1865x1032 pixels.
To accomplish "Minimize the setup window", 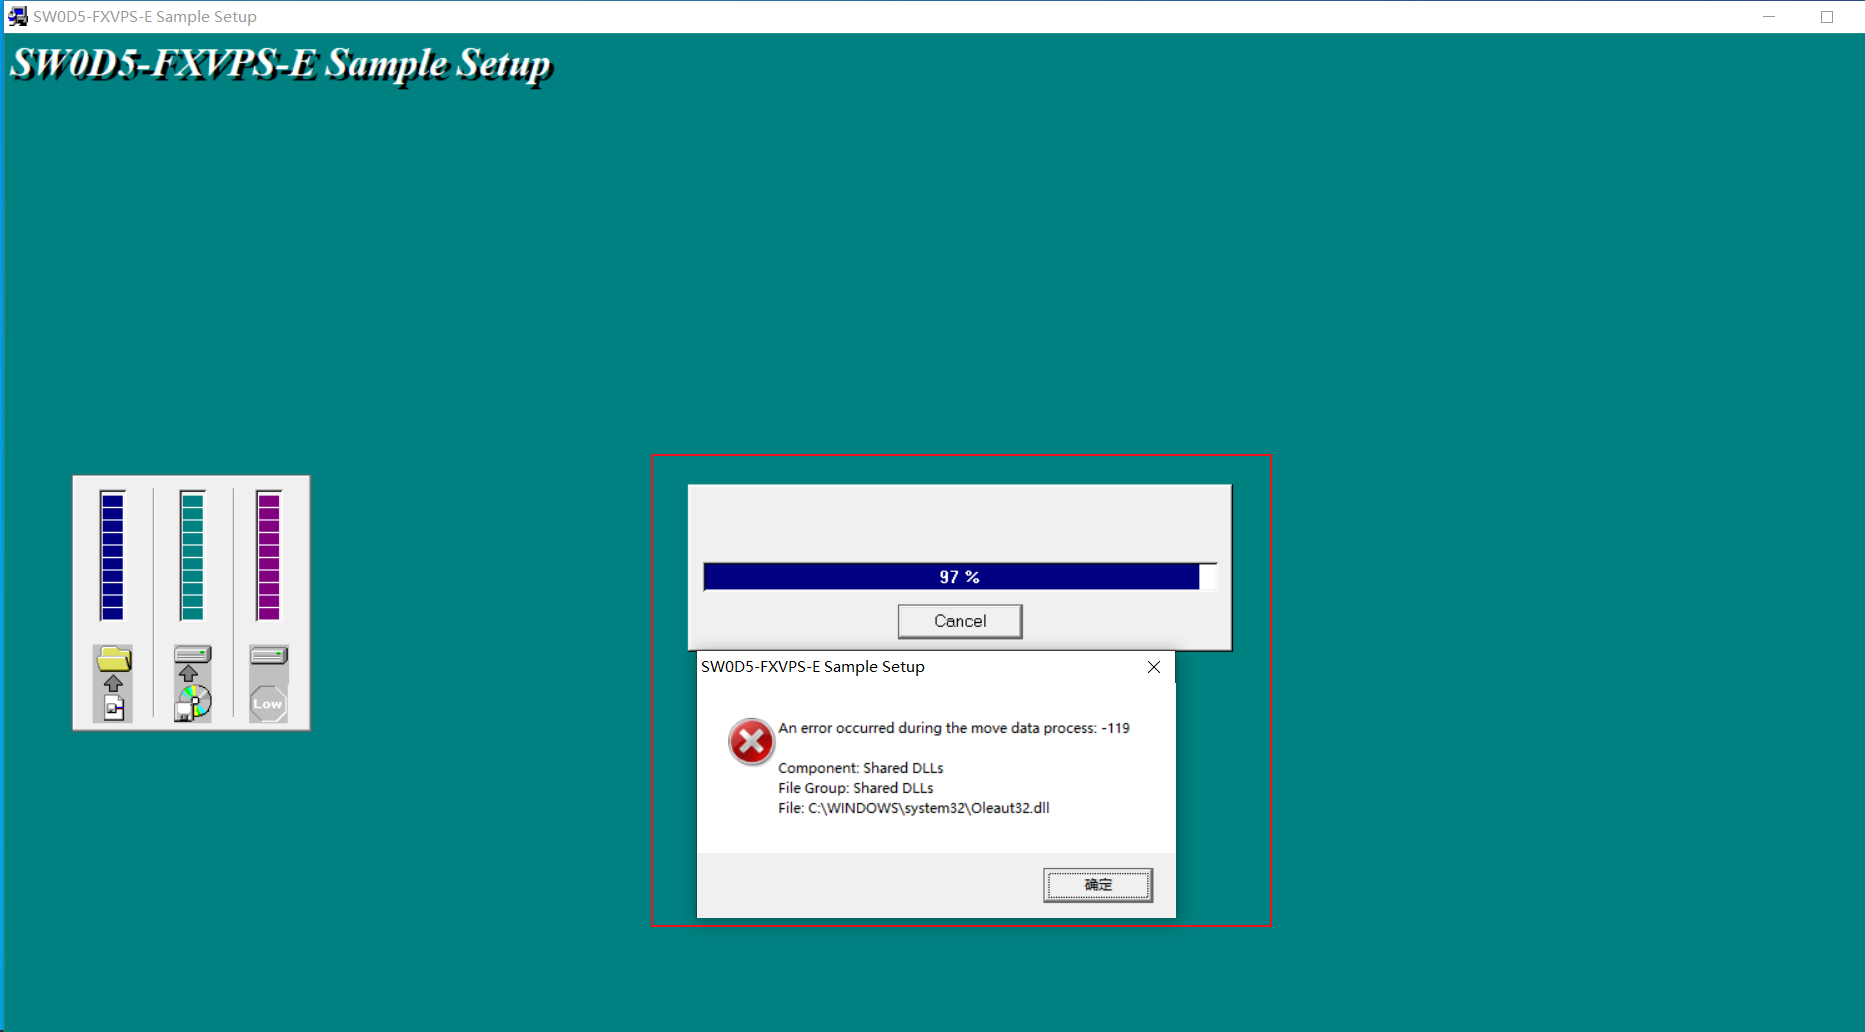I will coord(1768,17).
